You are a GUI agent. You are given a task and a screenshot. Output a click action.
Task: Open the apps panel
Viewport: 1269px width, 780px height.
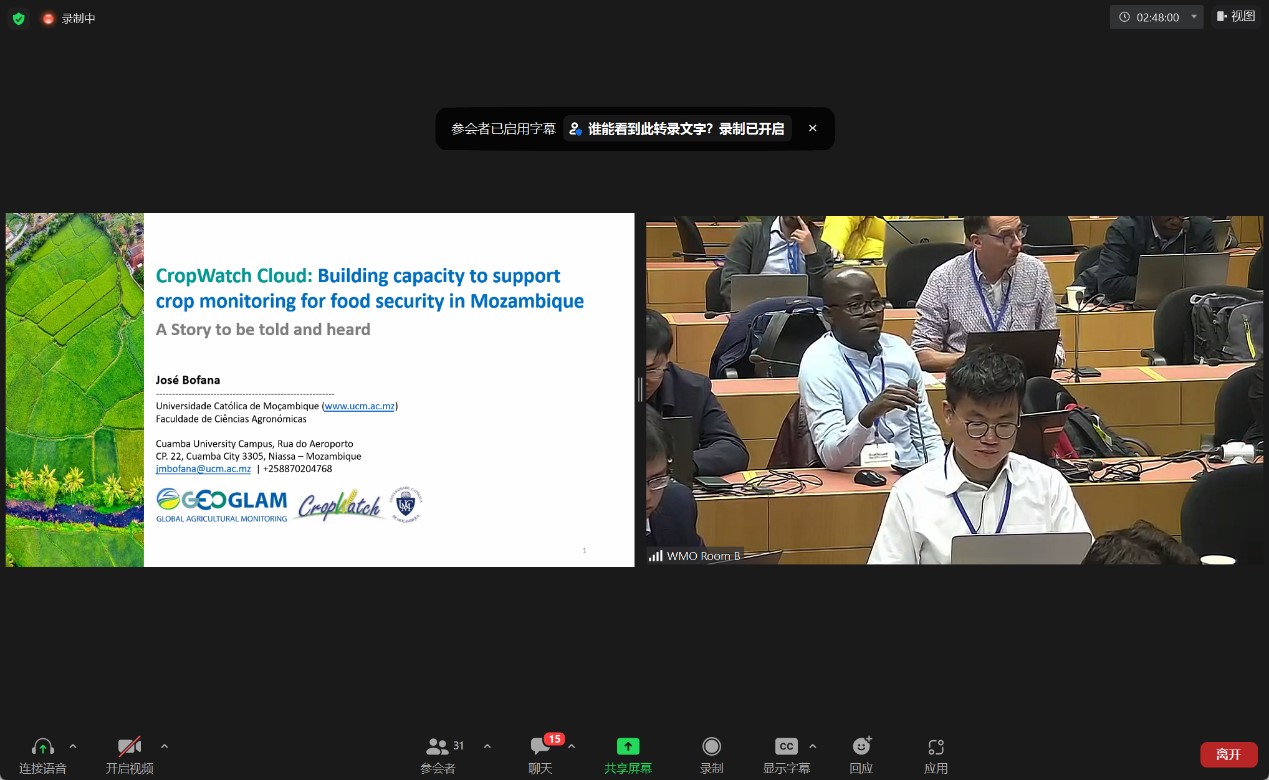pos(935,754)
